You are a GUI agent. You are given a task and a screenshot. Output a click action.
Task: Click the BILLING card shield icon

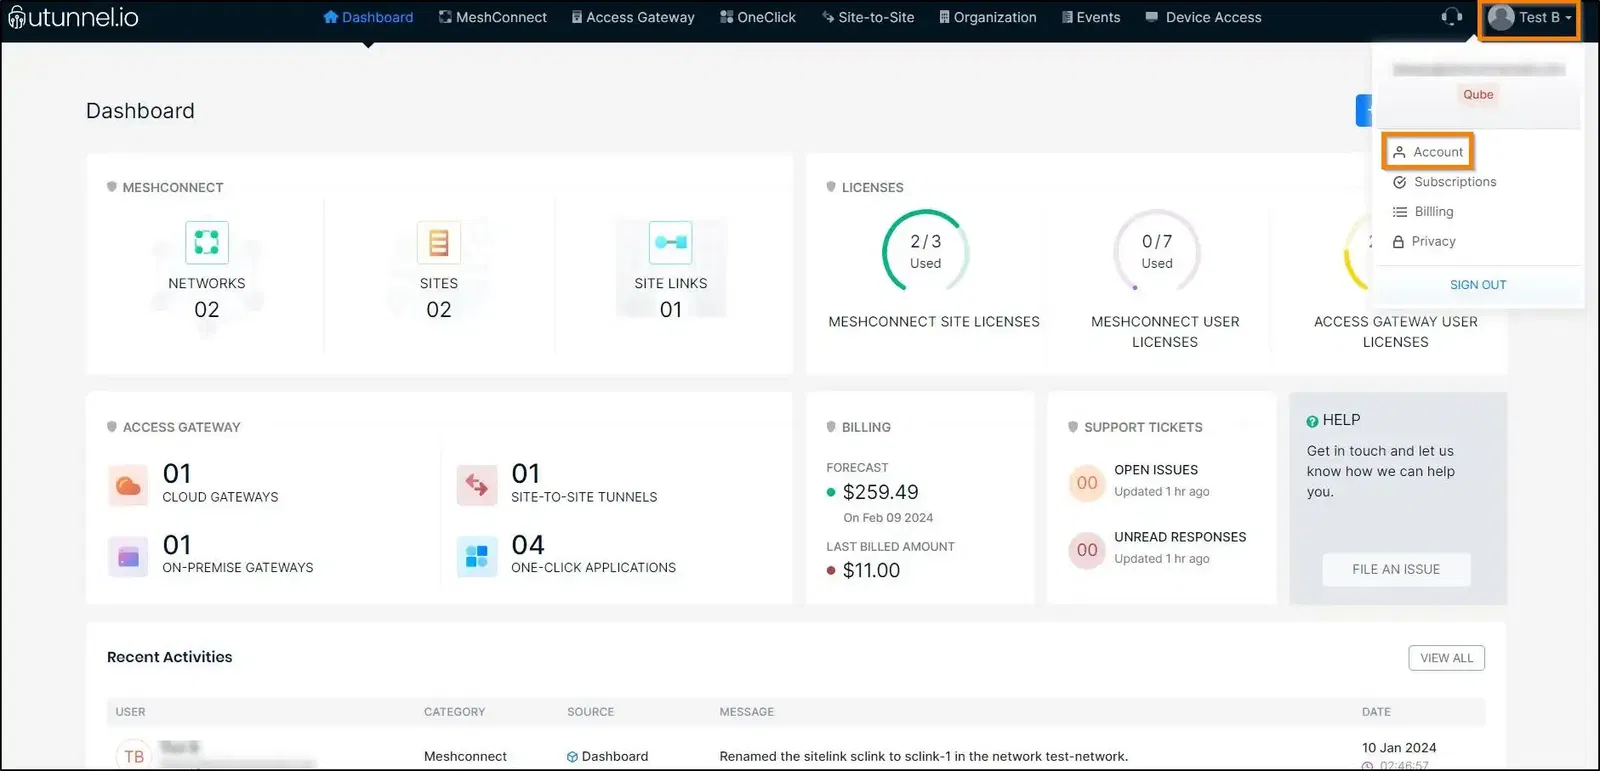(x=831, y=427)
